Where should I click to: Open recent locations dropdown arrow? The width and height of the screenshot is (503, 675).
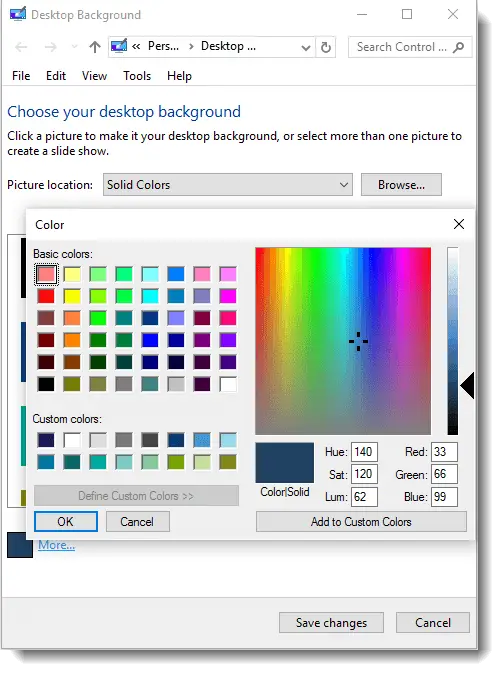click(75, 46)
